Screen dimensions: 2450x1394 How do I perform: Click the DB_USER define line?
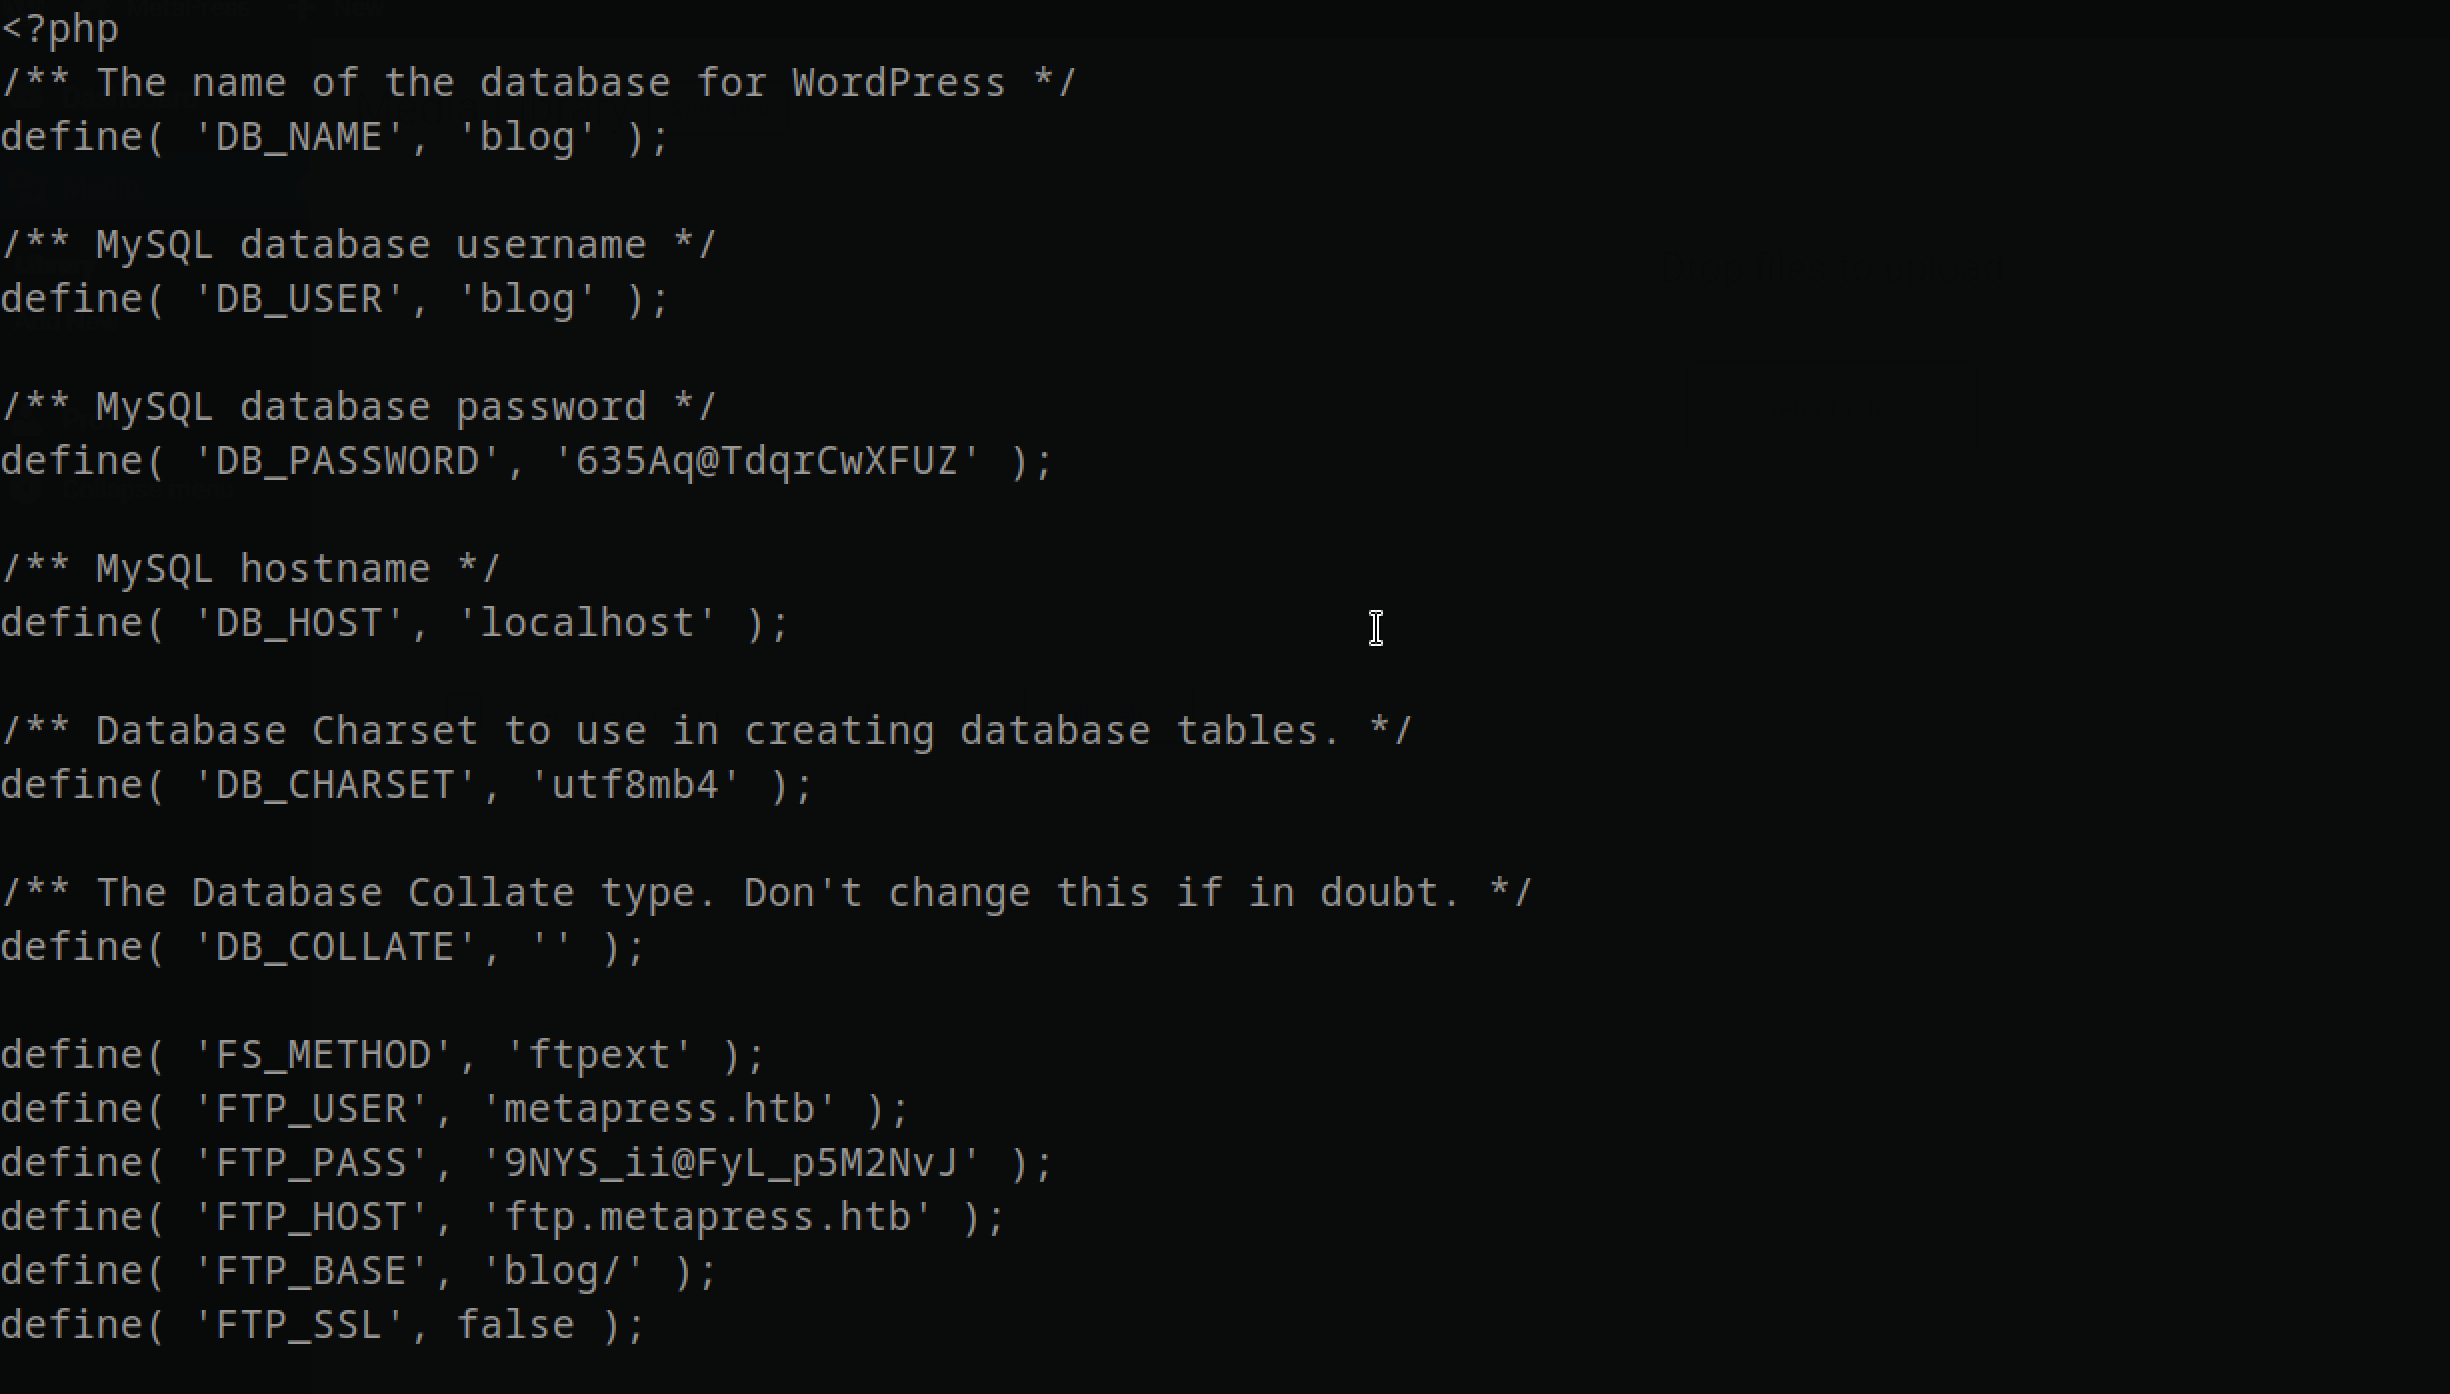pos(335,299)
